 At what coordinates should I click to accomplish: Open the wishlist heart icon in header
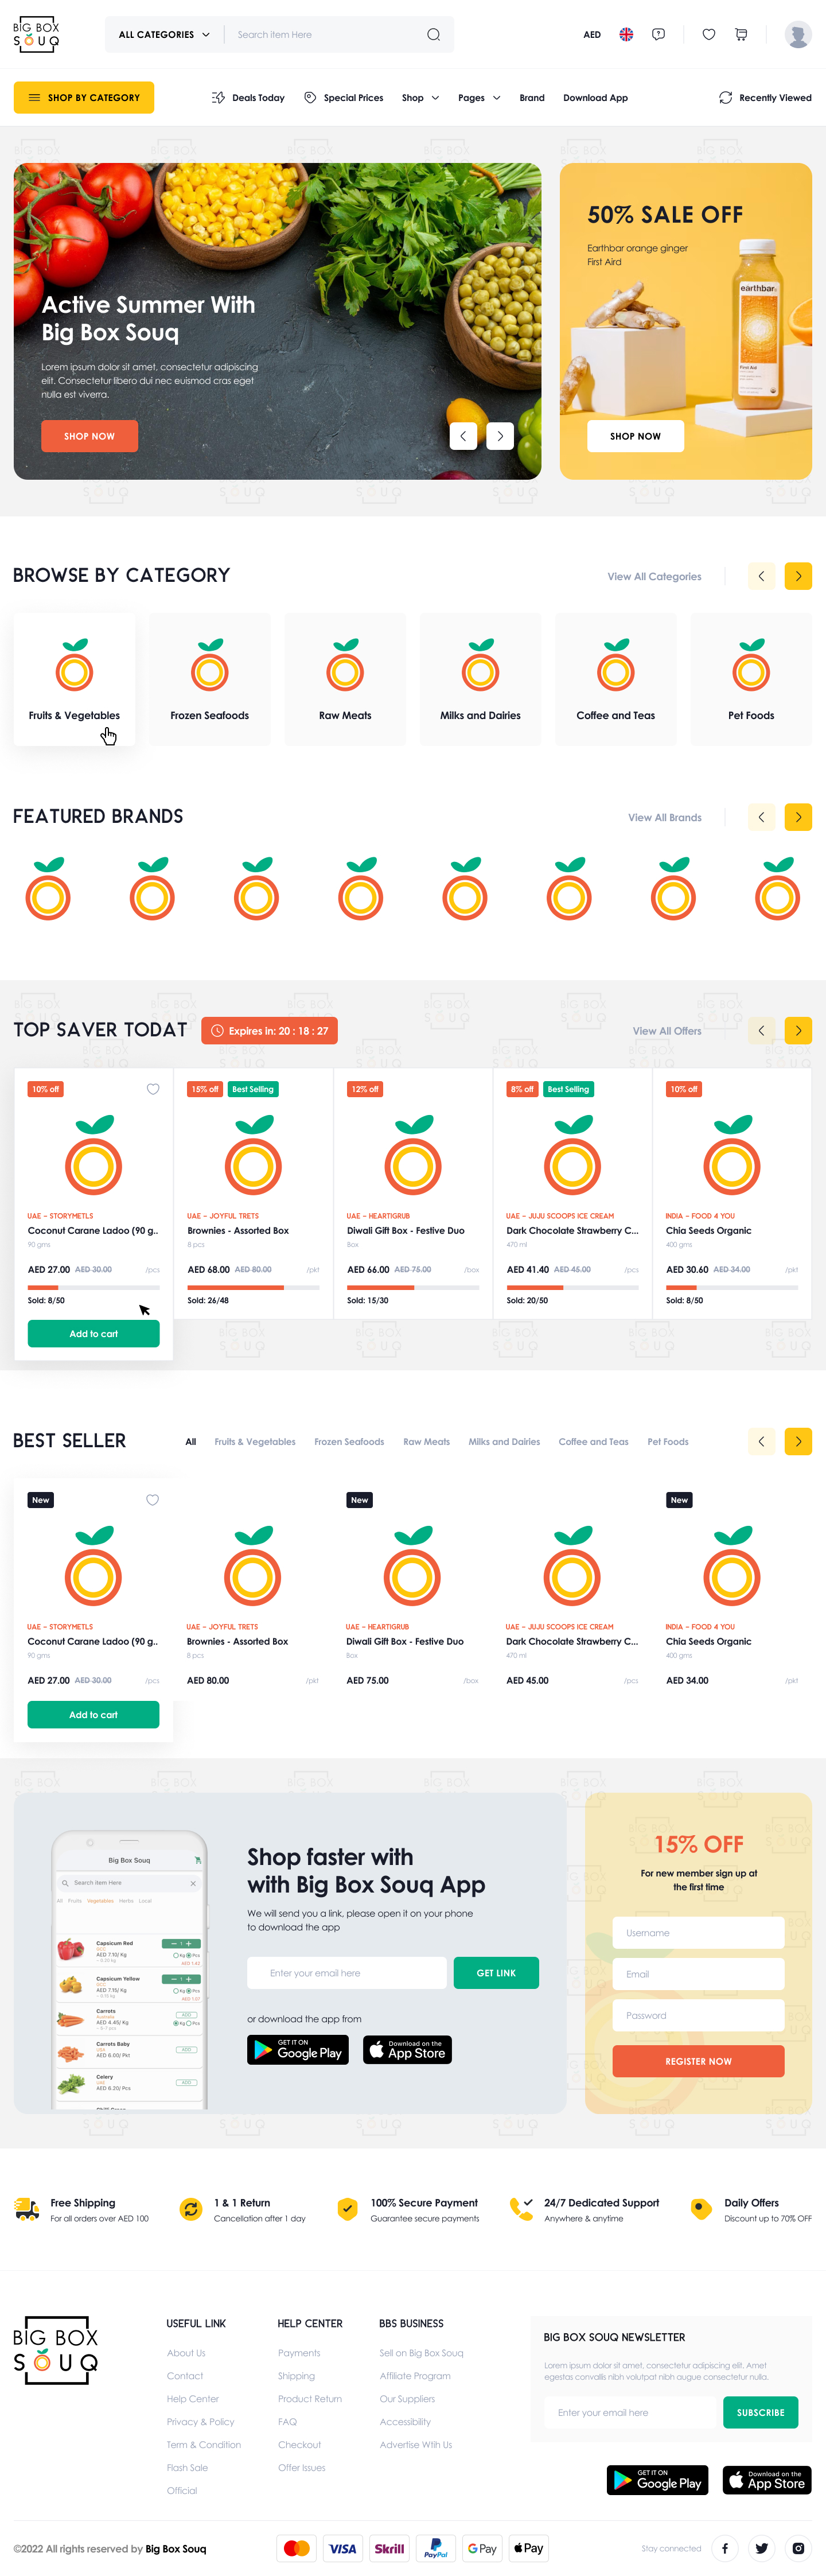pyautogui.click(x=708, y=35)
